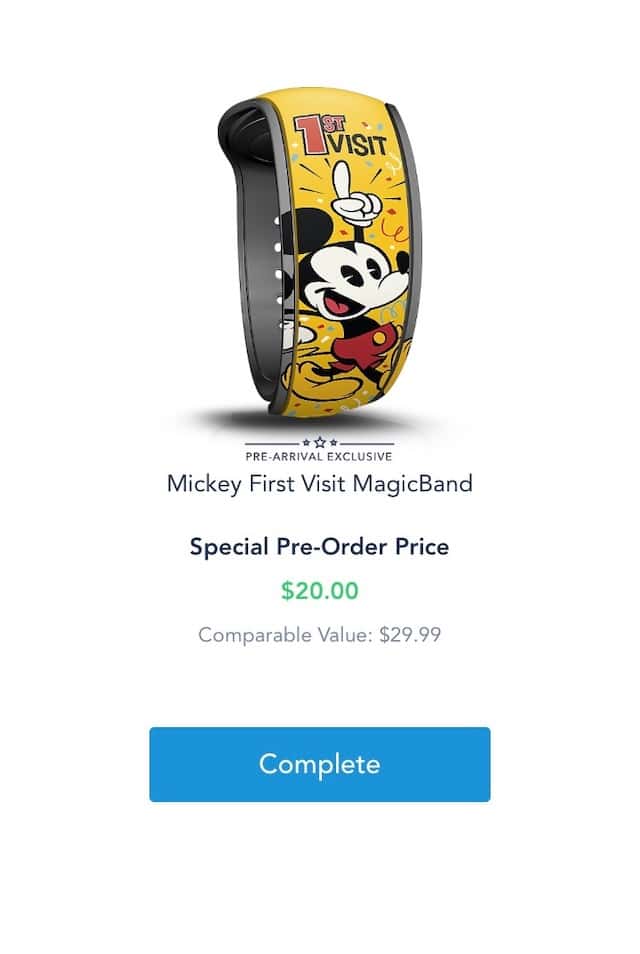Click the three-star divider icon
Viewport: 640px width, 954px height.
click(x=320, y=442)
